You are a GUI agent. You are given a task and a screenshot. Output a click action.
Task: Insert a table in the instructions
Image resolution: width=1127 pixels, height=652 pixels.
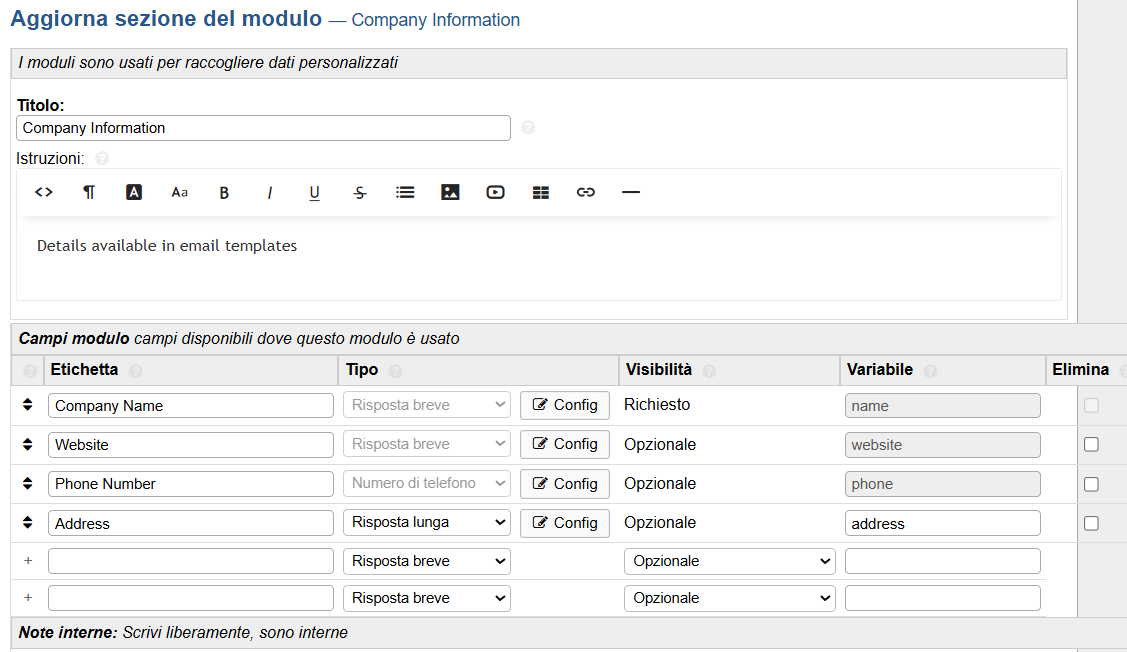coord(541,192)
